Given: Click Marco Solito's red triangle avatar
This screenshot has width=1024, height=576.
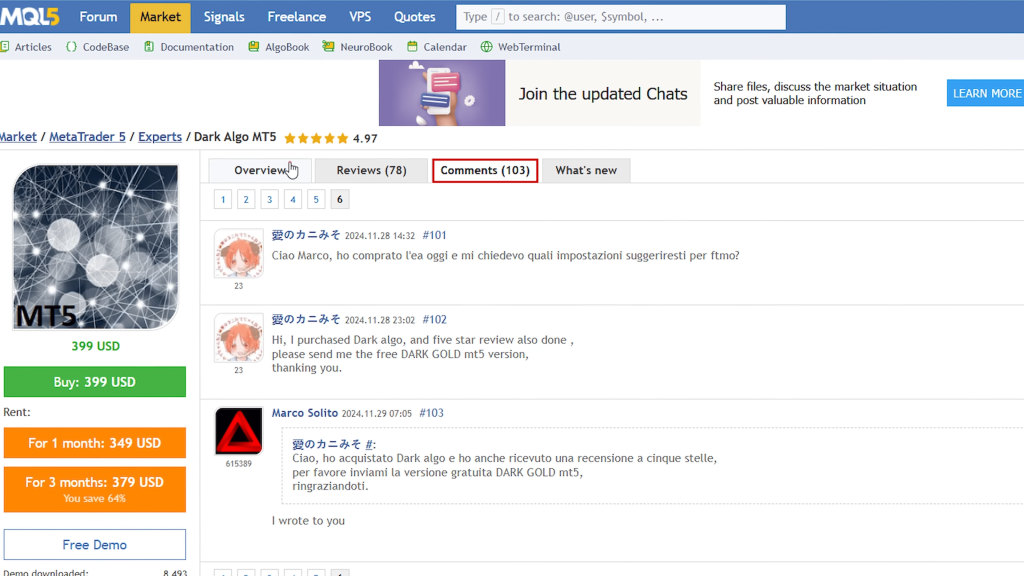Looking at the screenshot, I should (x=238, y=431).
